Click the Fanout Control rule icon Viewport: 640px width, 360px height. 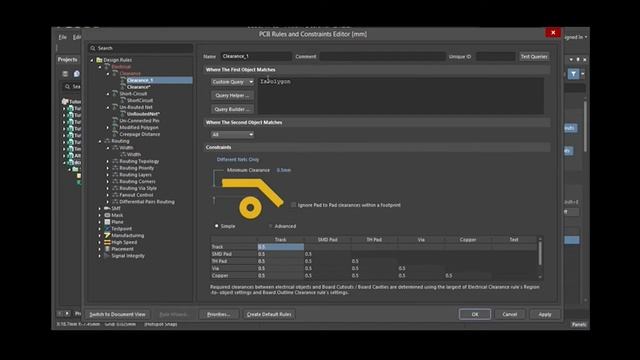(x=115, y=195)
